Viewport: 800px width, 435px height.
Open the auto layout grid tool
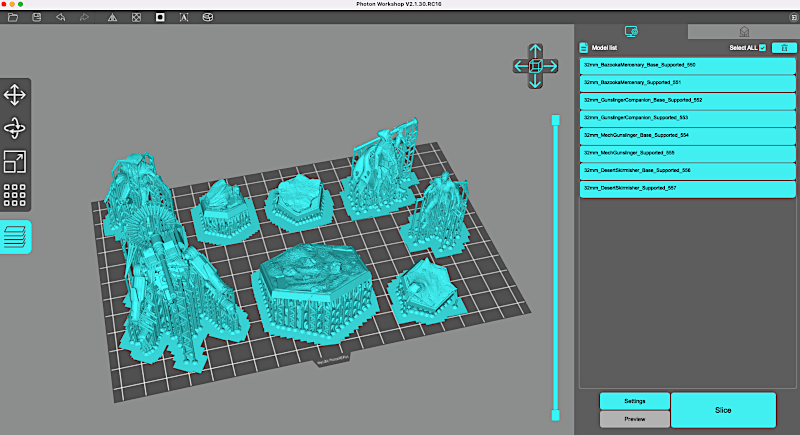[x=15, y=195]
